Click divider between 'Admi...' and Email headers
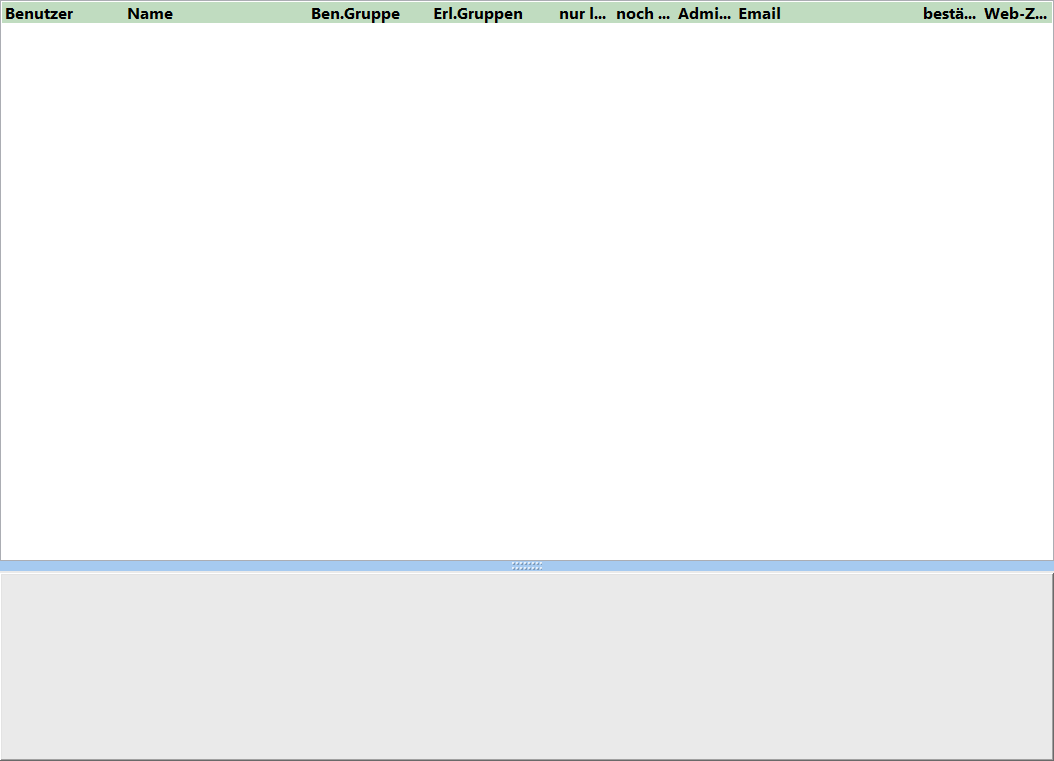This screenshot has height=761, width=1054. pyautogui.click(x=735, y=14)
